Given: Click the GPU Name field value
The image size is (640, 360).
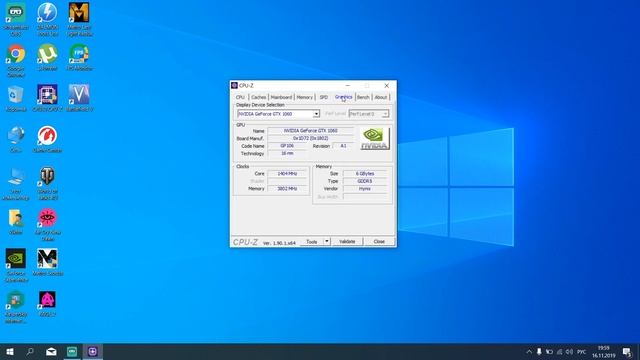Looking at the screenshot, I should click(311, 131).
